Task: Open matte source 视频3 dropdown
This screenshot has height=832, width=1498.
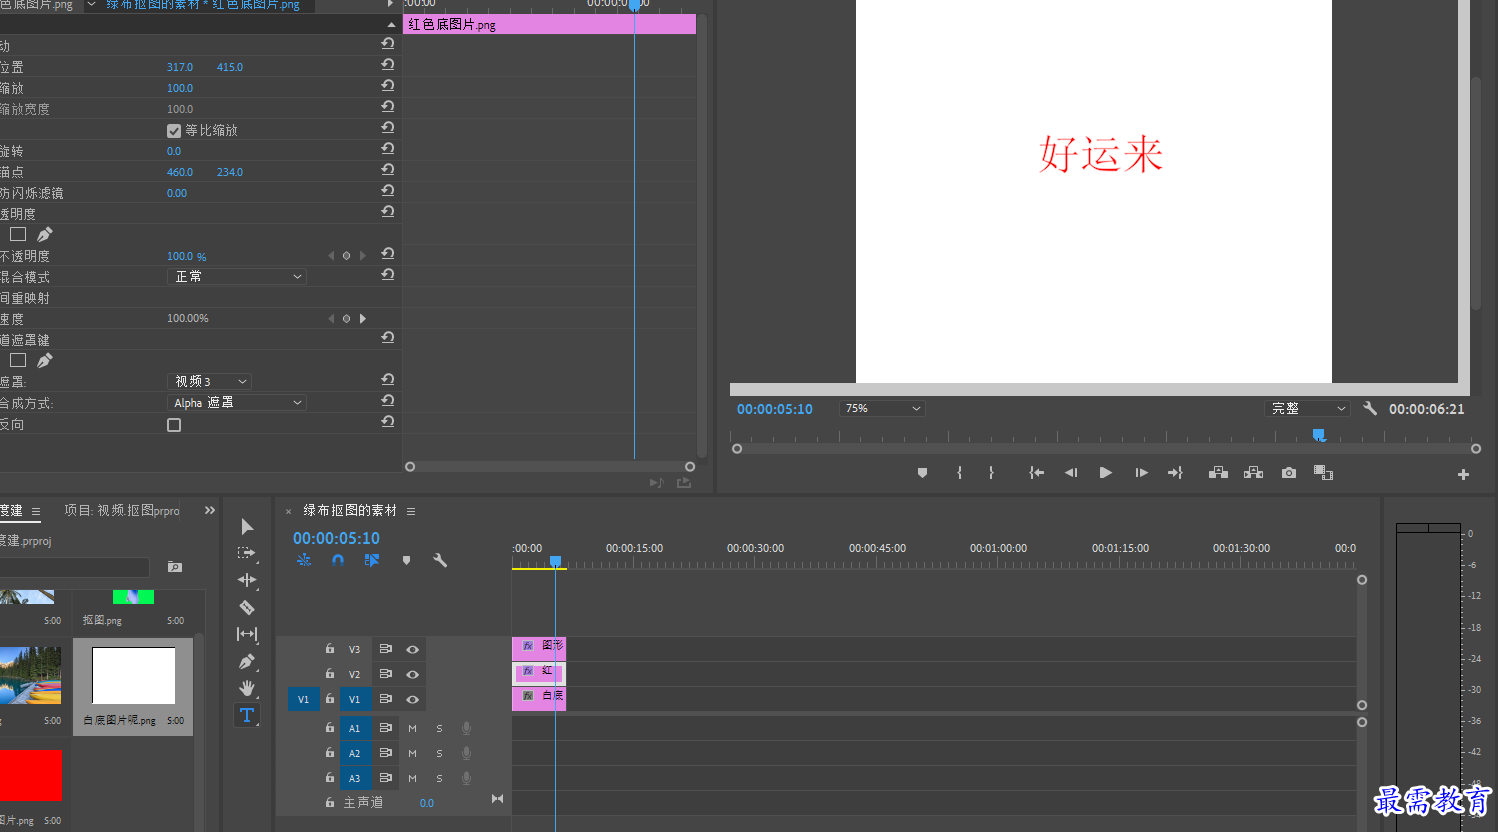Action: pos(208,382)
